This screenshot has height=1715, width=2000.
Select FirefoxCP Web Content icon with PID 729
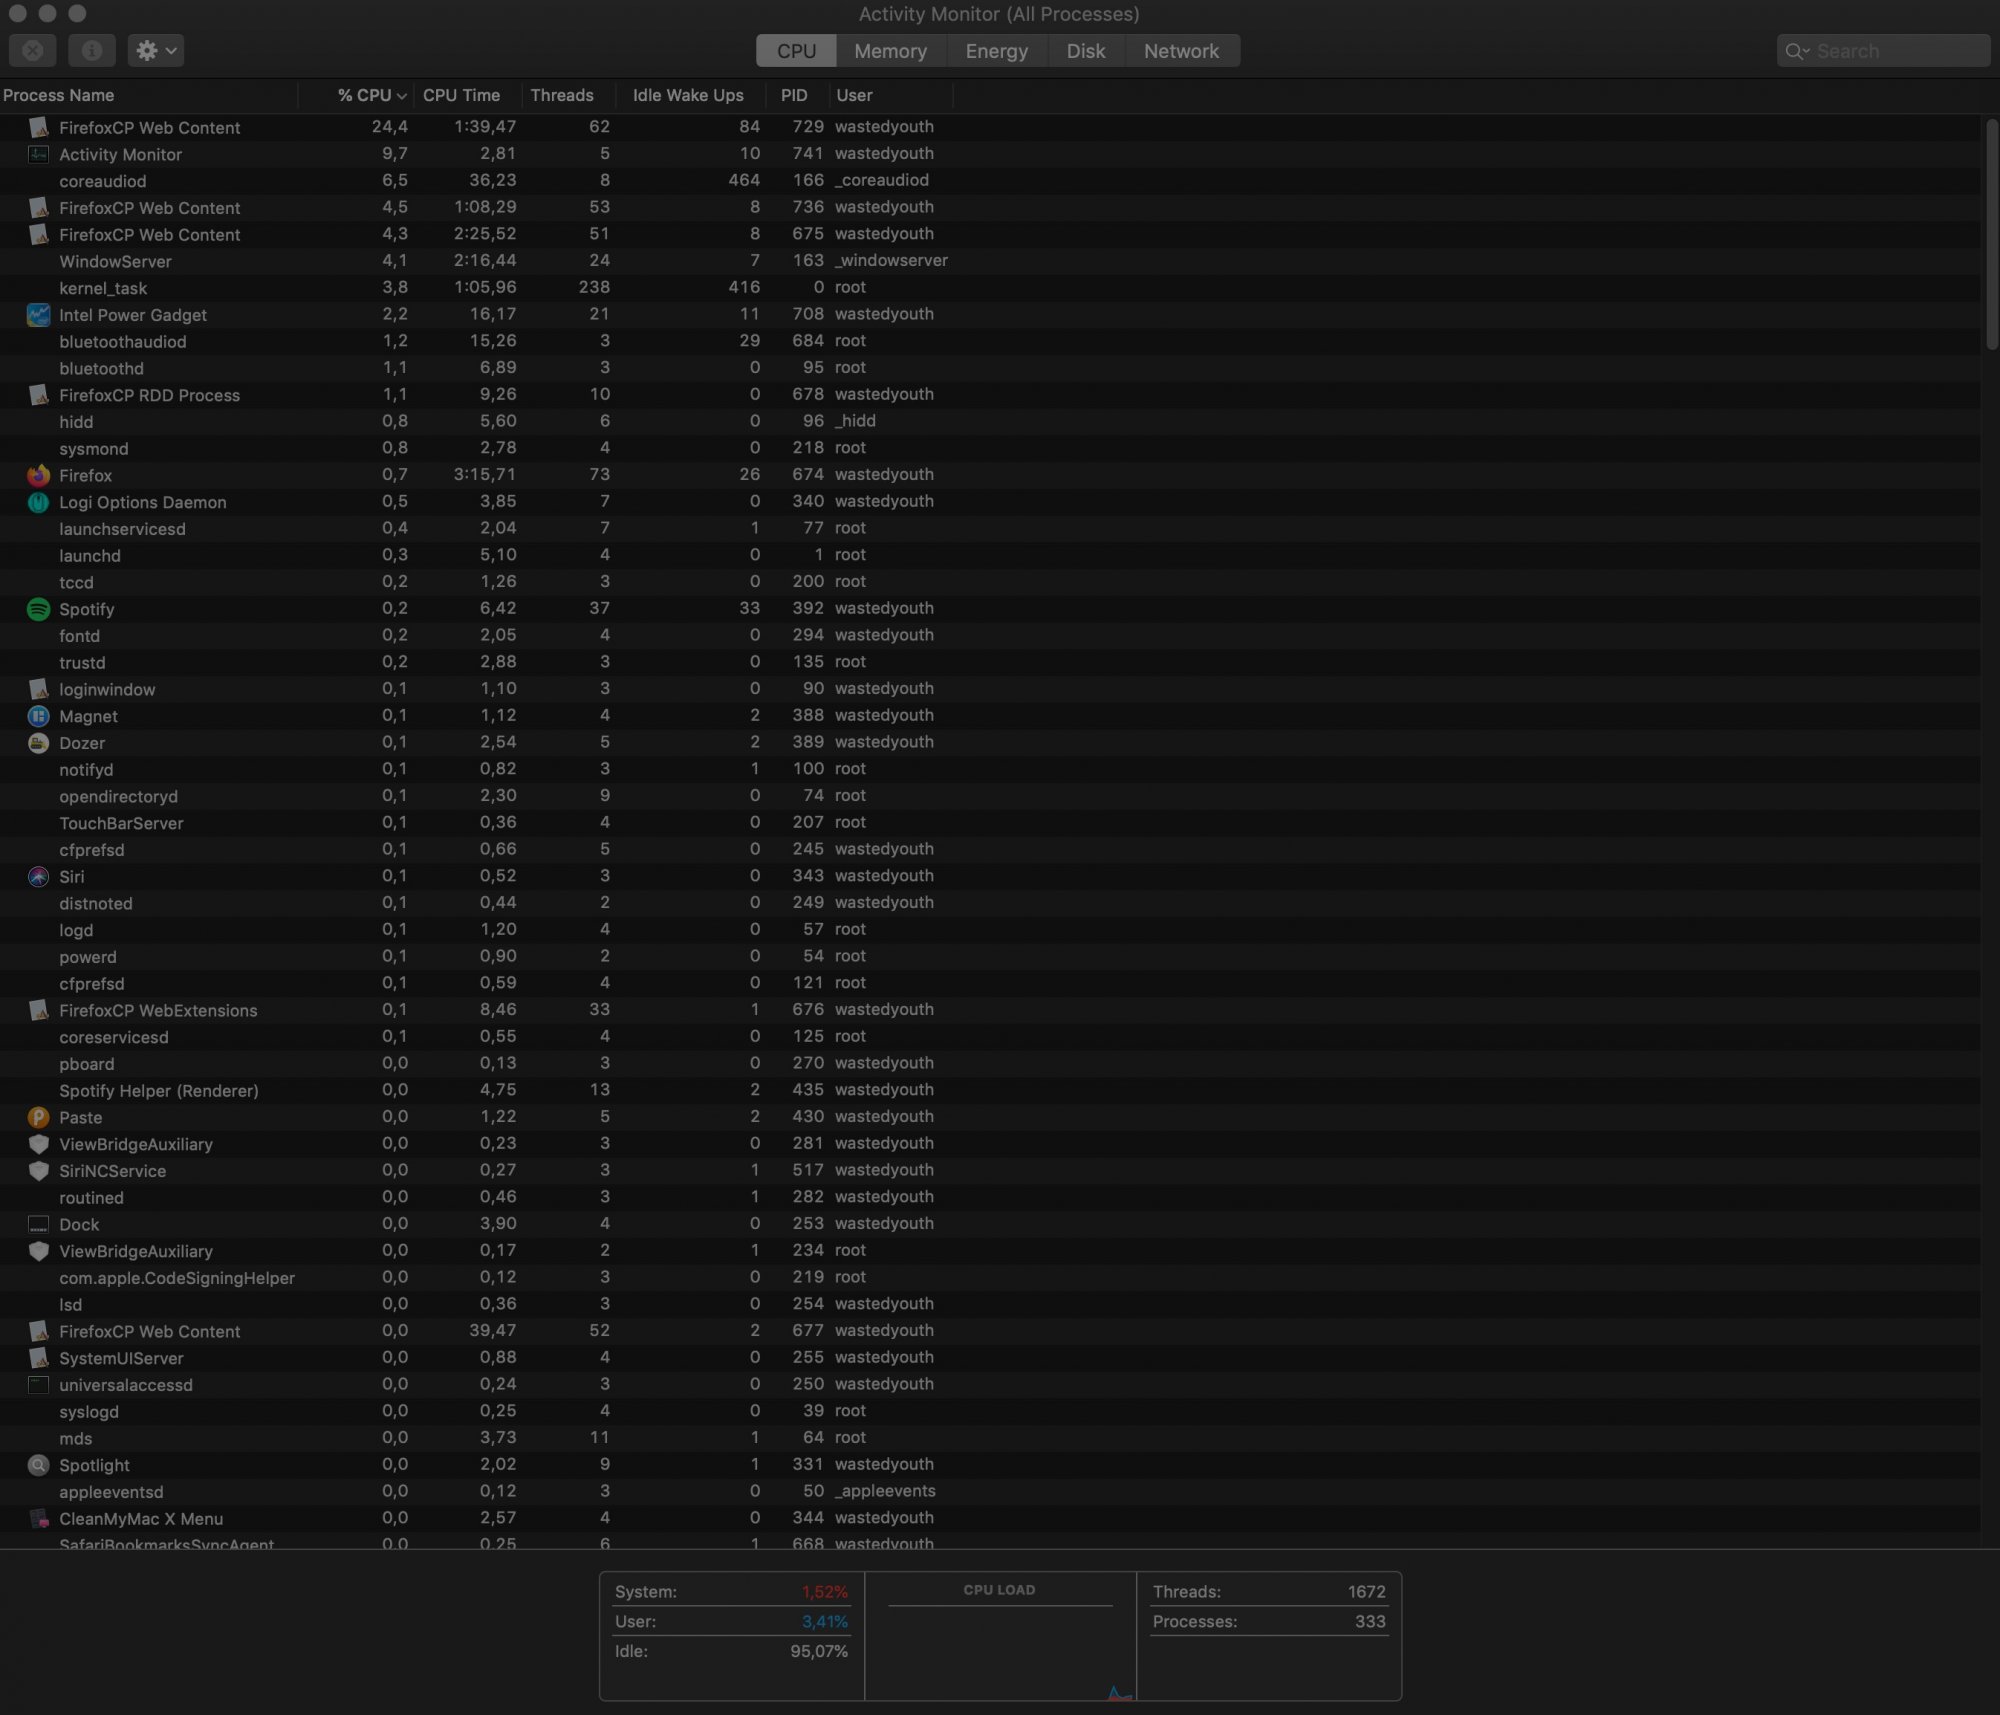(x=38, y=127)
